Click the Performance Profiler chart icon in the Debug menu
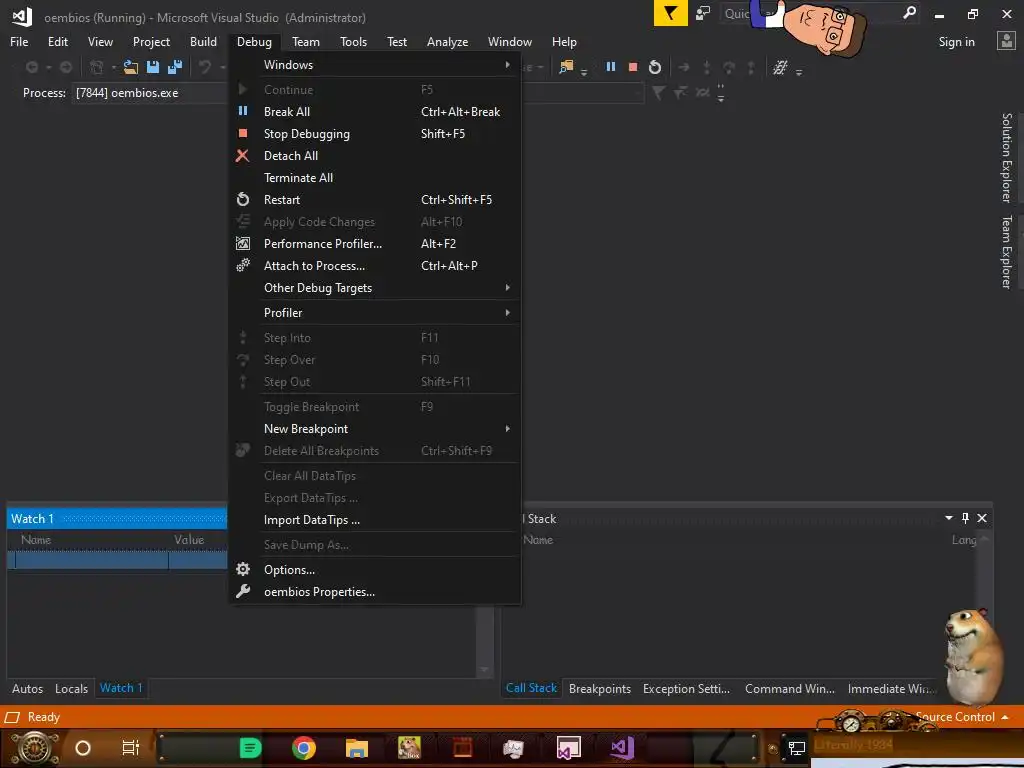 point(242,244)
